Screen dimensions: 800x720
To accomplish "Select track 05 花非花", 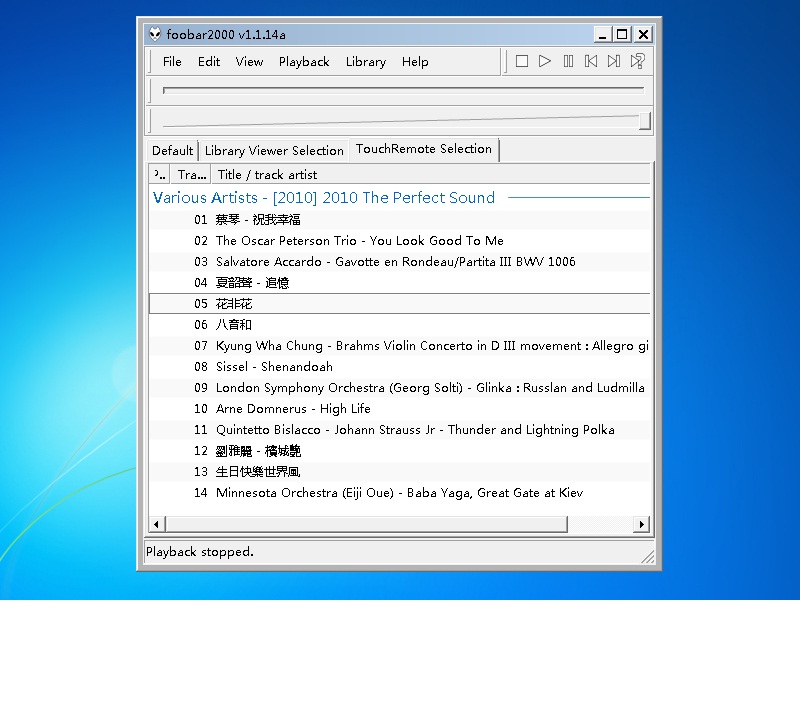I will click(399, 304).
